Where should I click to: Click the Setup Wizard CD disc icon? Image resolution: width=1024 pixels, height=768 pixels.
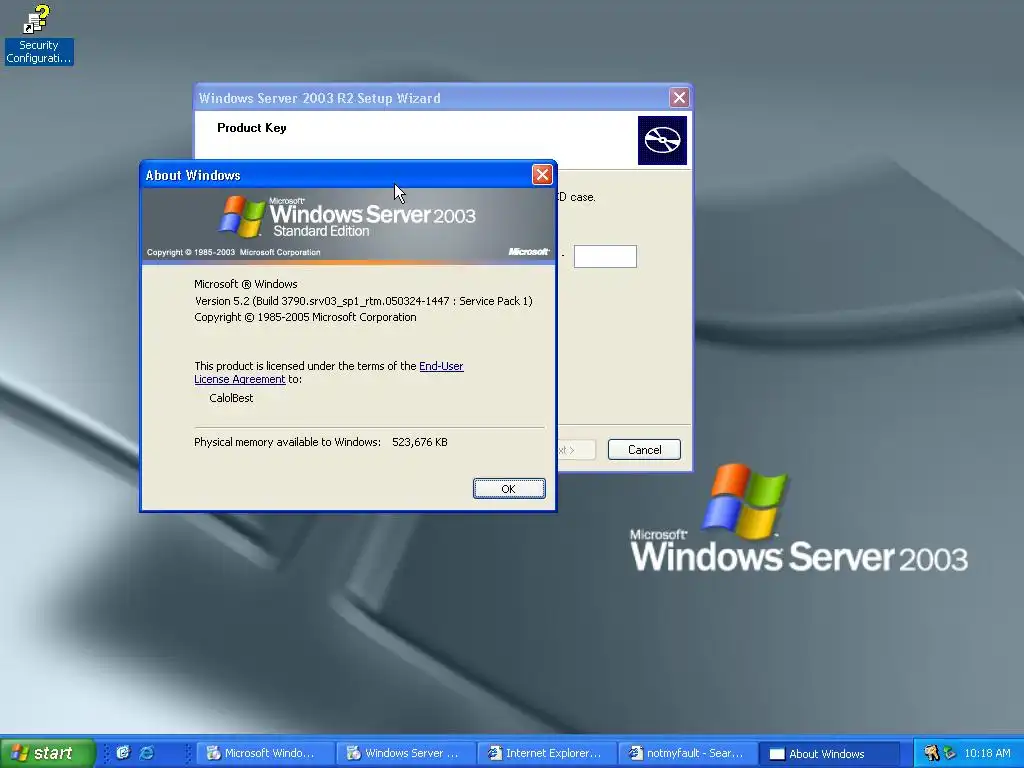point(662,140)
